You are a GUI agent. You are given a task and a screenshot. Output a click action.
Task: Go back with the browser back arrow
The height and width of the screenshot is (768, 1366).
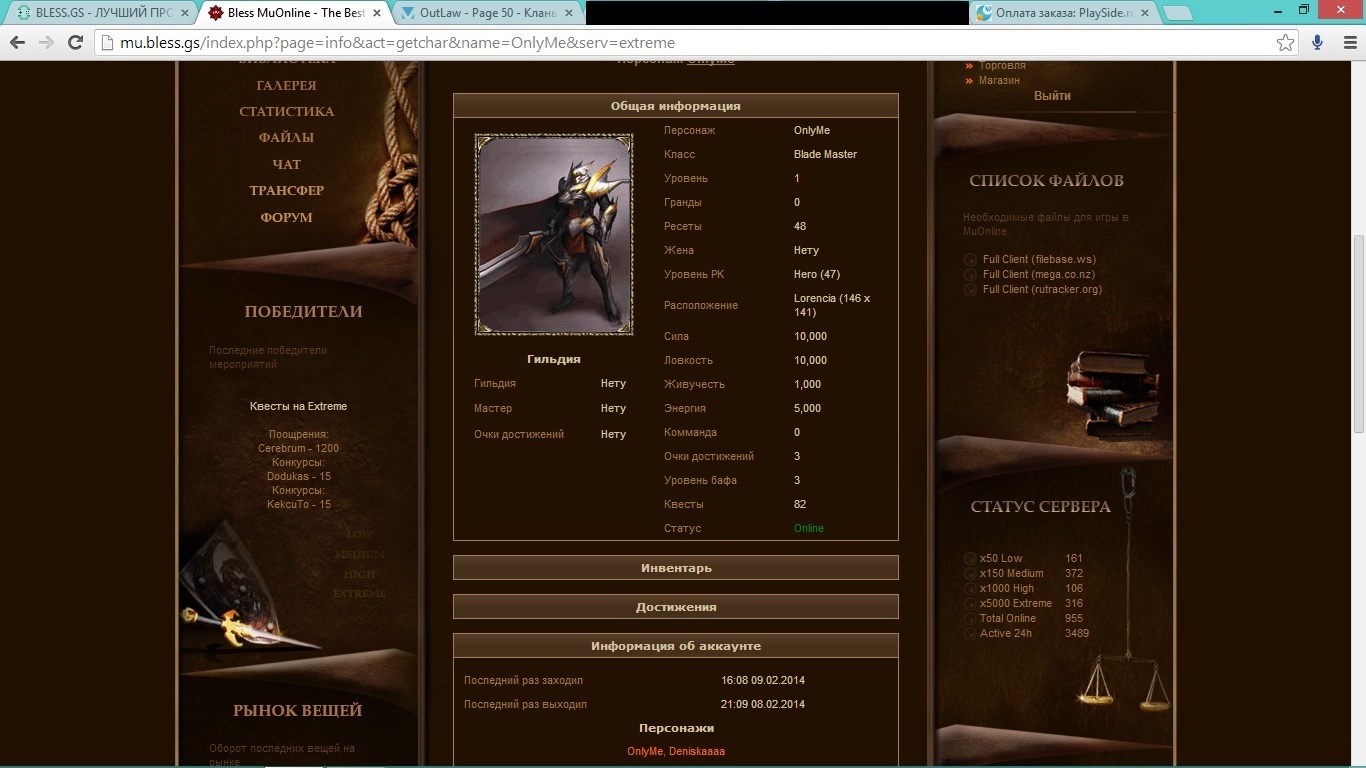(17, 43)
